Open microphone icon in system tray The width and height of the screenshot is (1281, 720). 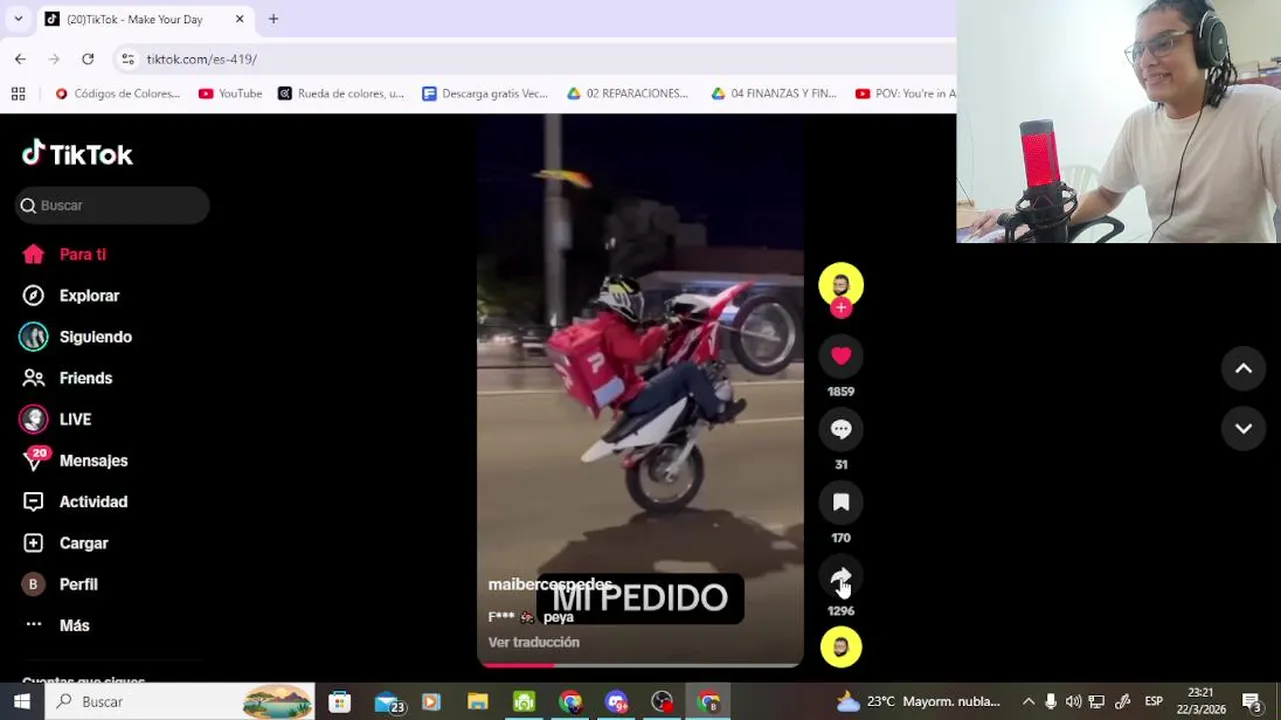[x=1050, y=702]
